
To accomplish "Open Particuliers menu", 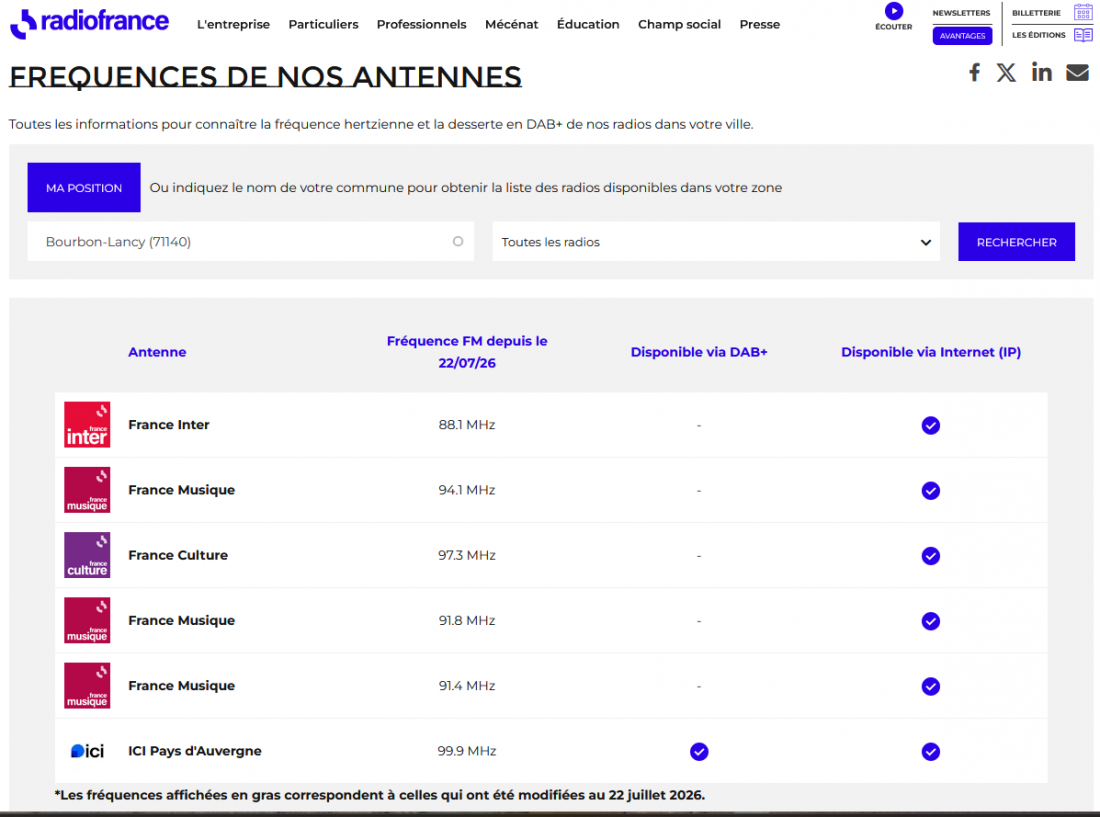I will tap(323, 25).
